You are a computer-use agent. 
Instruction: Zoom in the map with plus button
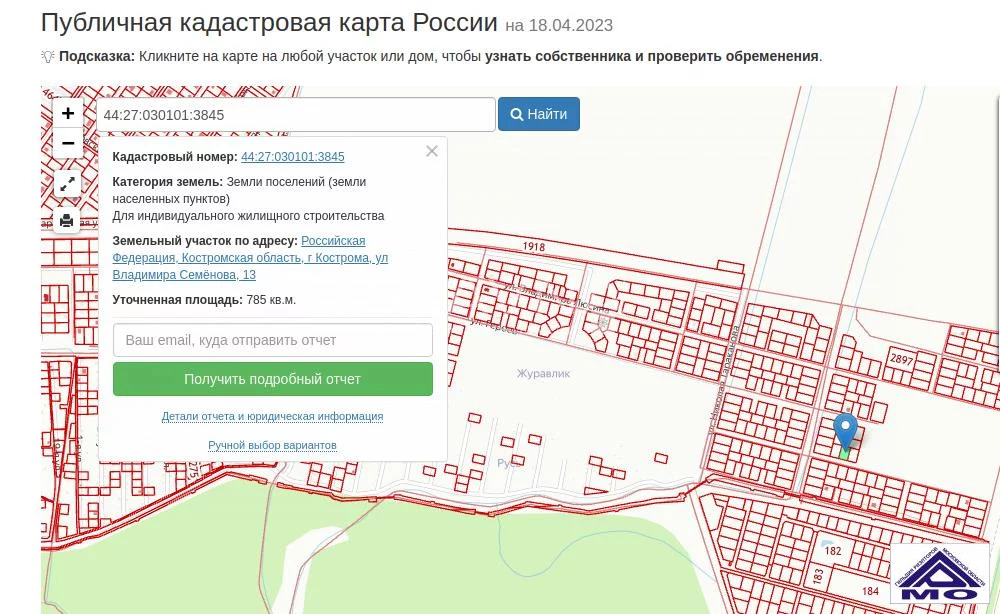coord(68,113)
